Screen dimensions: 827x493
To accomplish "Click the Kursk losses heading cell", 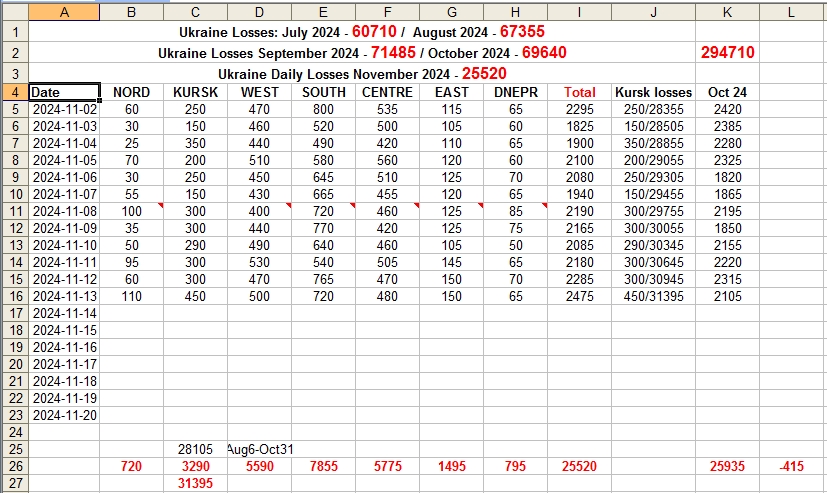I will [653, 92].
